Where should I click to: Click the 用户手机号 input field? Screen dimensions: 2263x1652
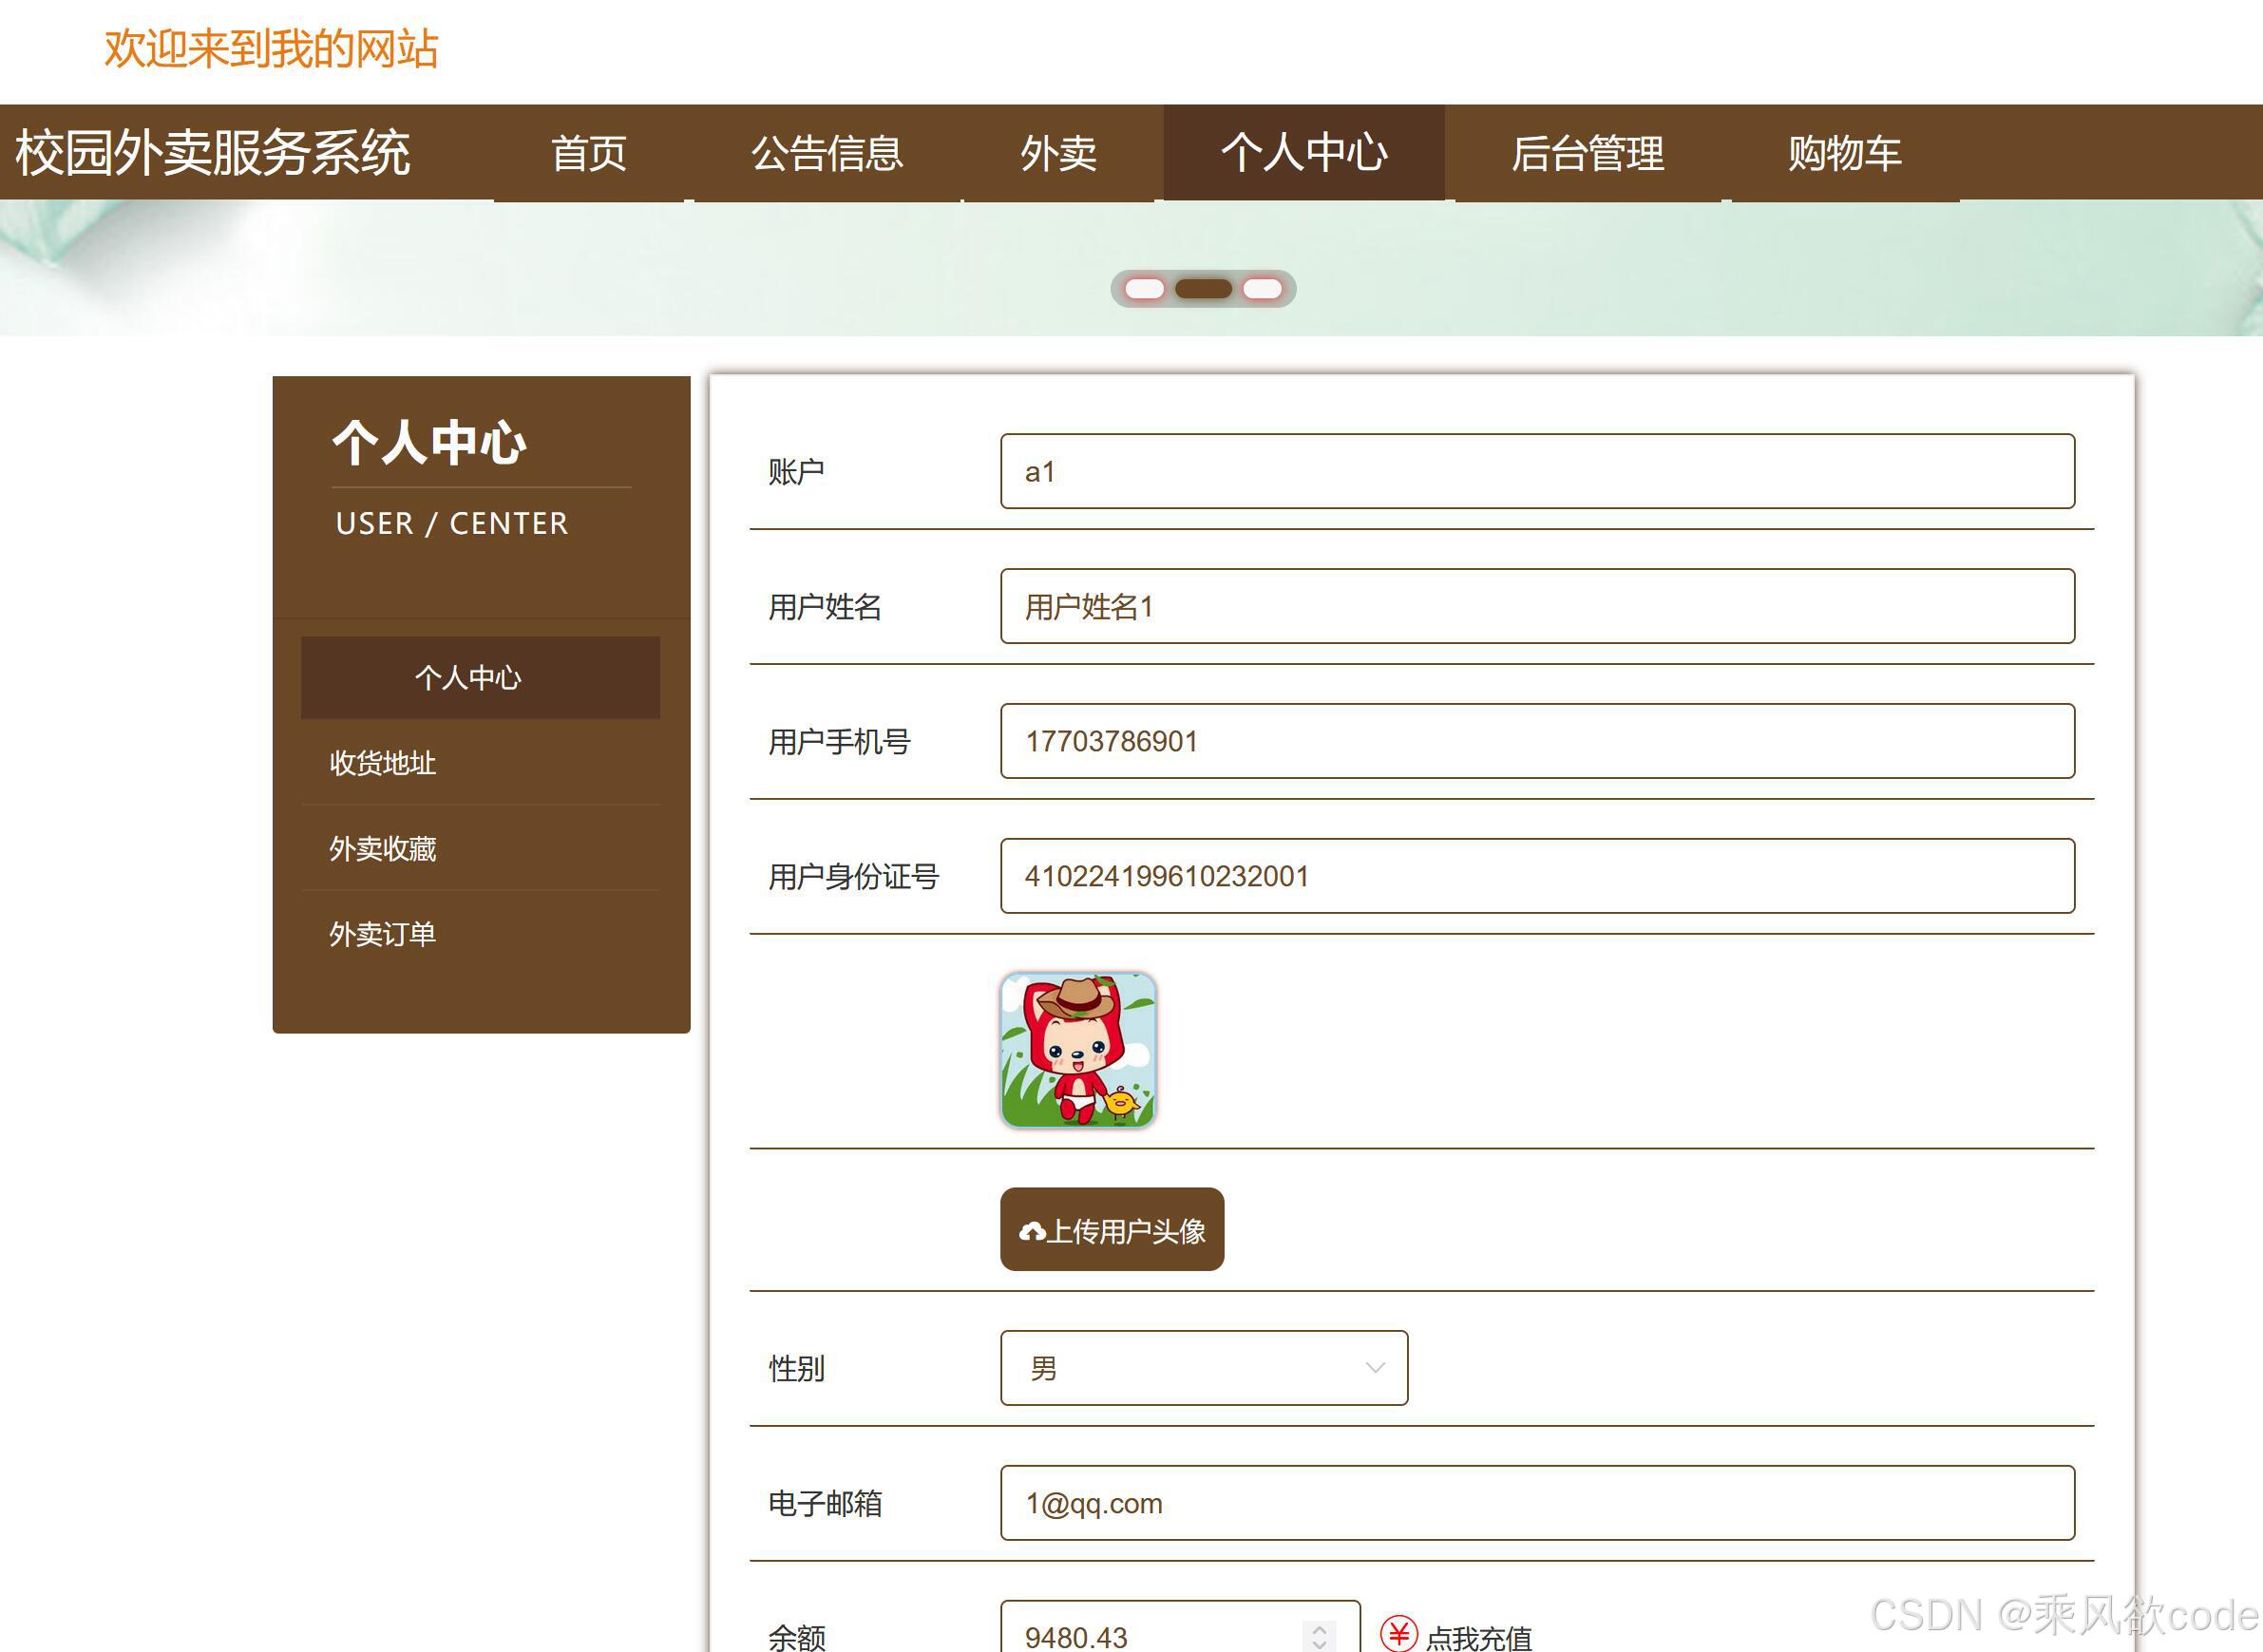point(1536,741)
